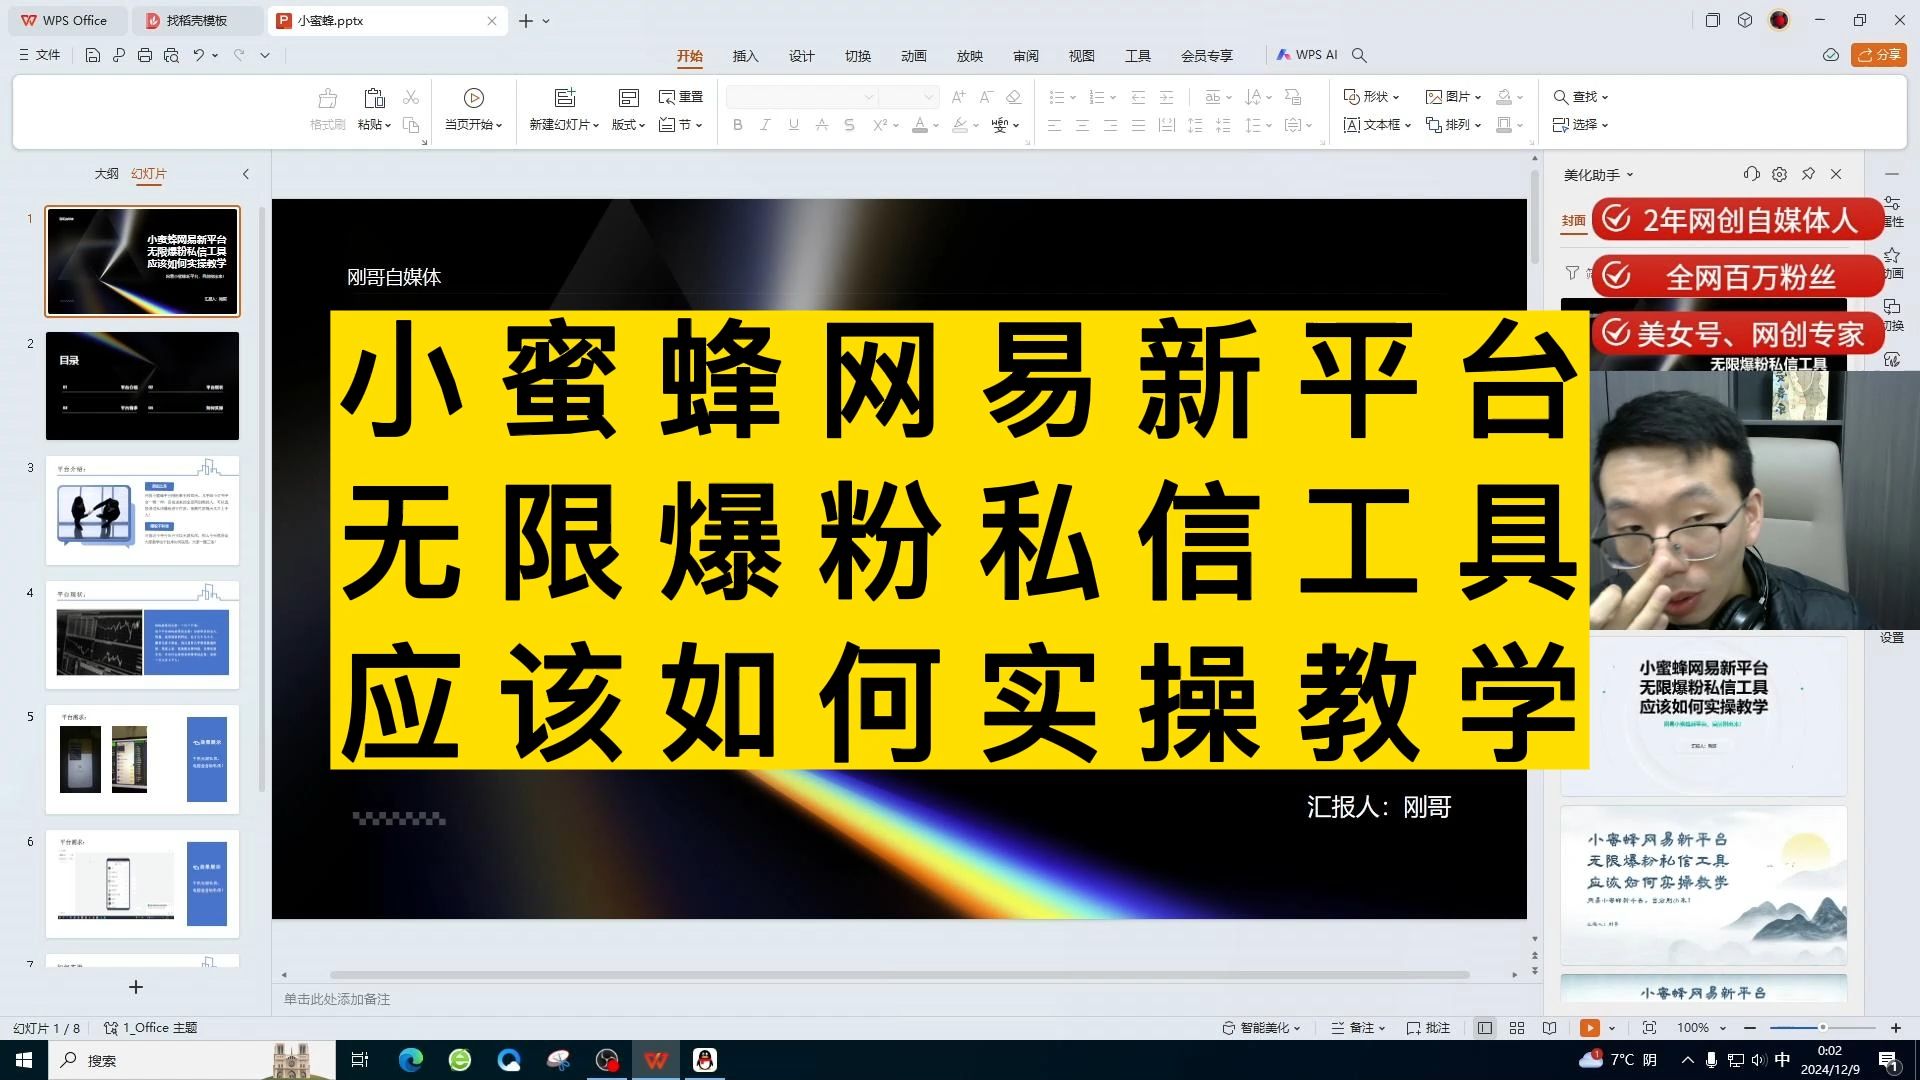1920x1080 pixels.
Task: Click the search magnifier beside WPS AI
Action: (x=1359, y=55)
